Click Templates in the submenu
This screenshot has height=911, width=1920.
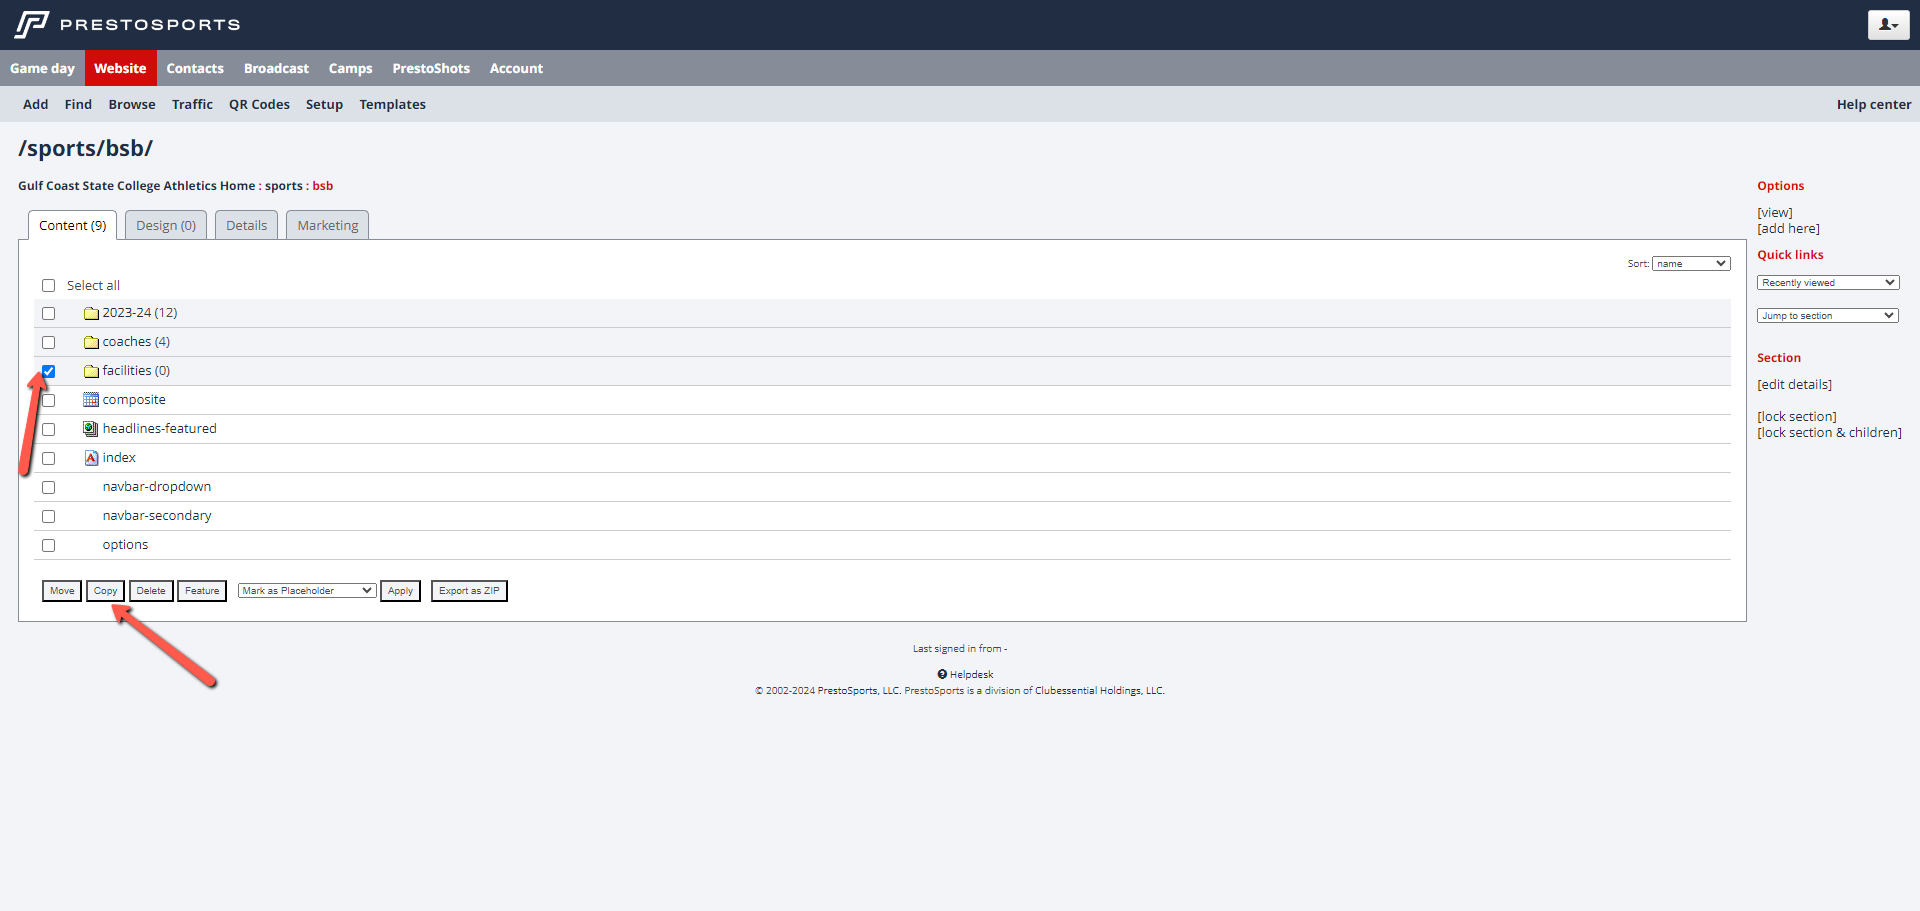[392, 104]
